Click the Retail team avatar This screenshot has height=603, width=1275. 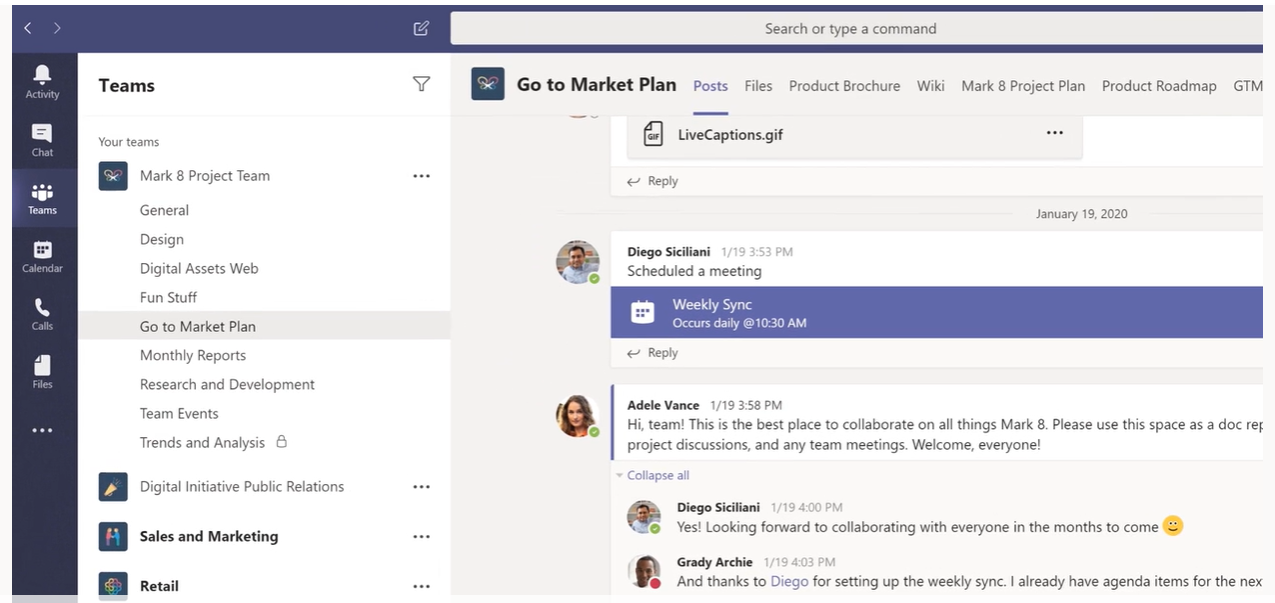(x=113, y=586)
